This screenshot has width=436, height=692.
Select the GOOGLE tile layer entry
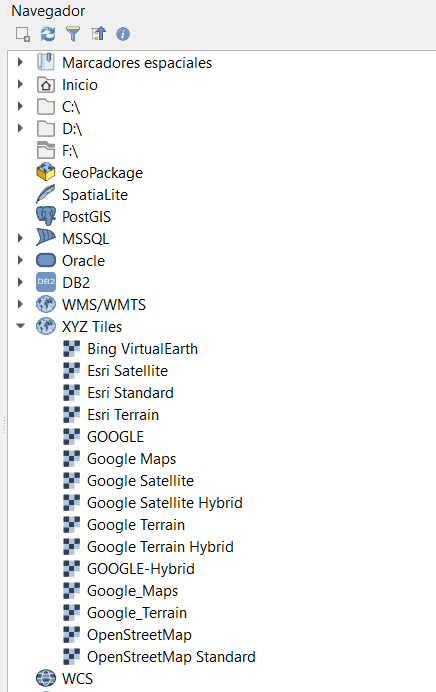116,437
